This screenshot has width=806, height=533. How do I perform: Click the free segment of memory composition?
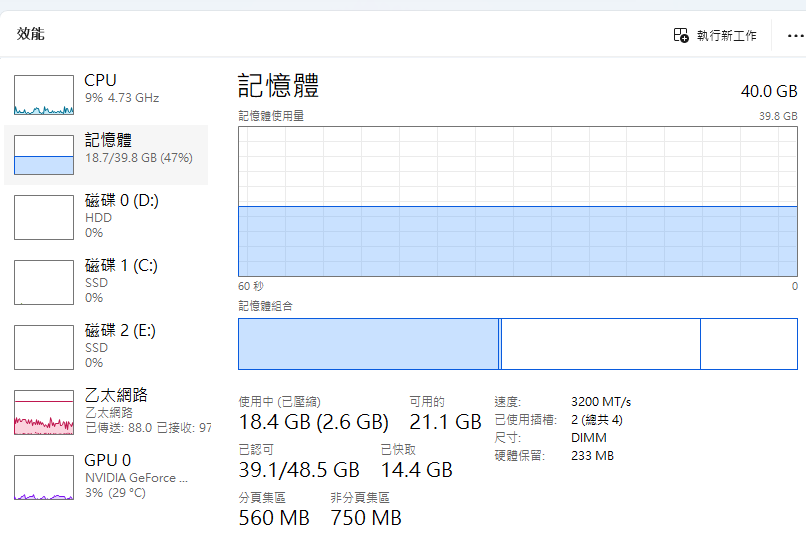pos(748,344)
